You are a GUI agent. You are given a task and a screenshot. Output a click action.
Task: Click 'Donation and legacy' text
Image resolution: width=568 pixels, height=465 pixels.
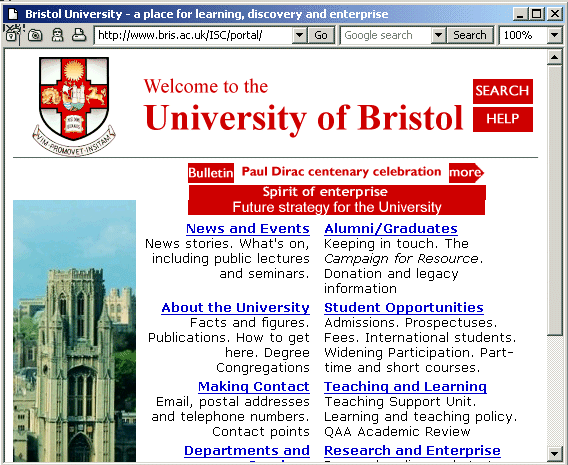[x=391, y=274]
